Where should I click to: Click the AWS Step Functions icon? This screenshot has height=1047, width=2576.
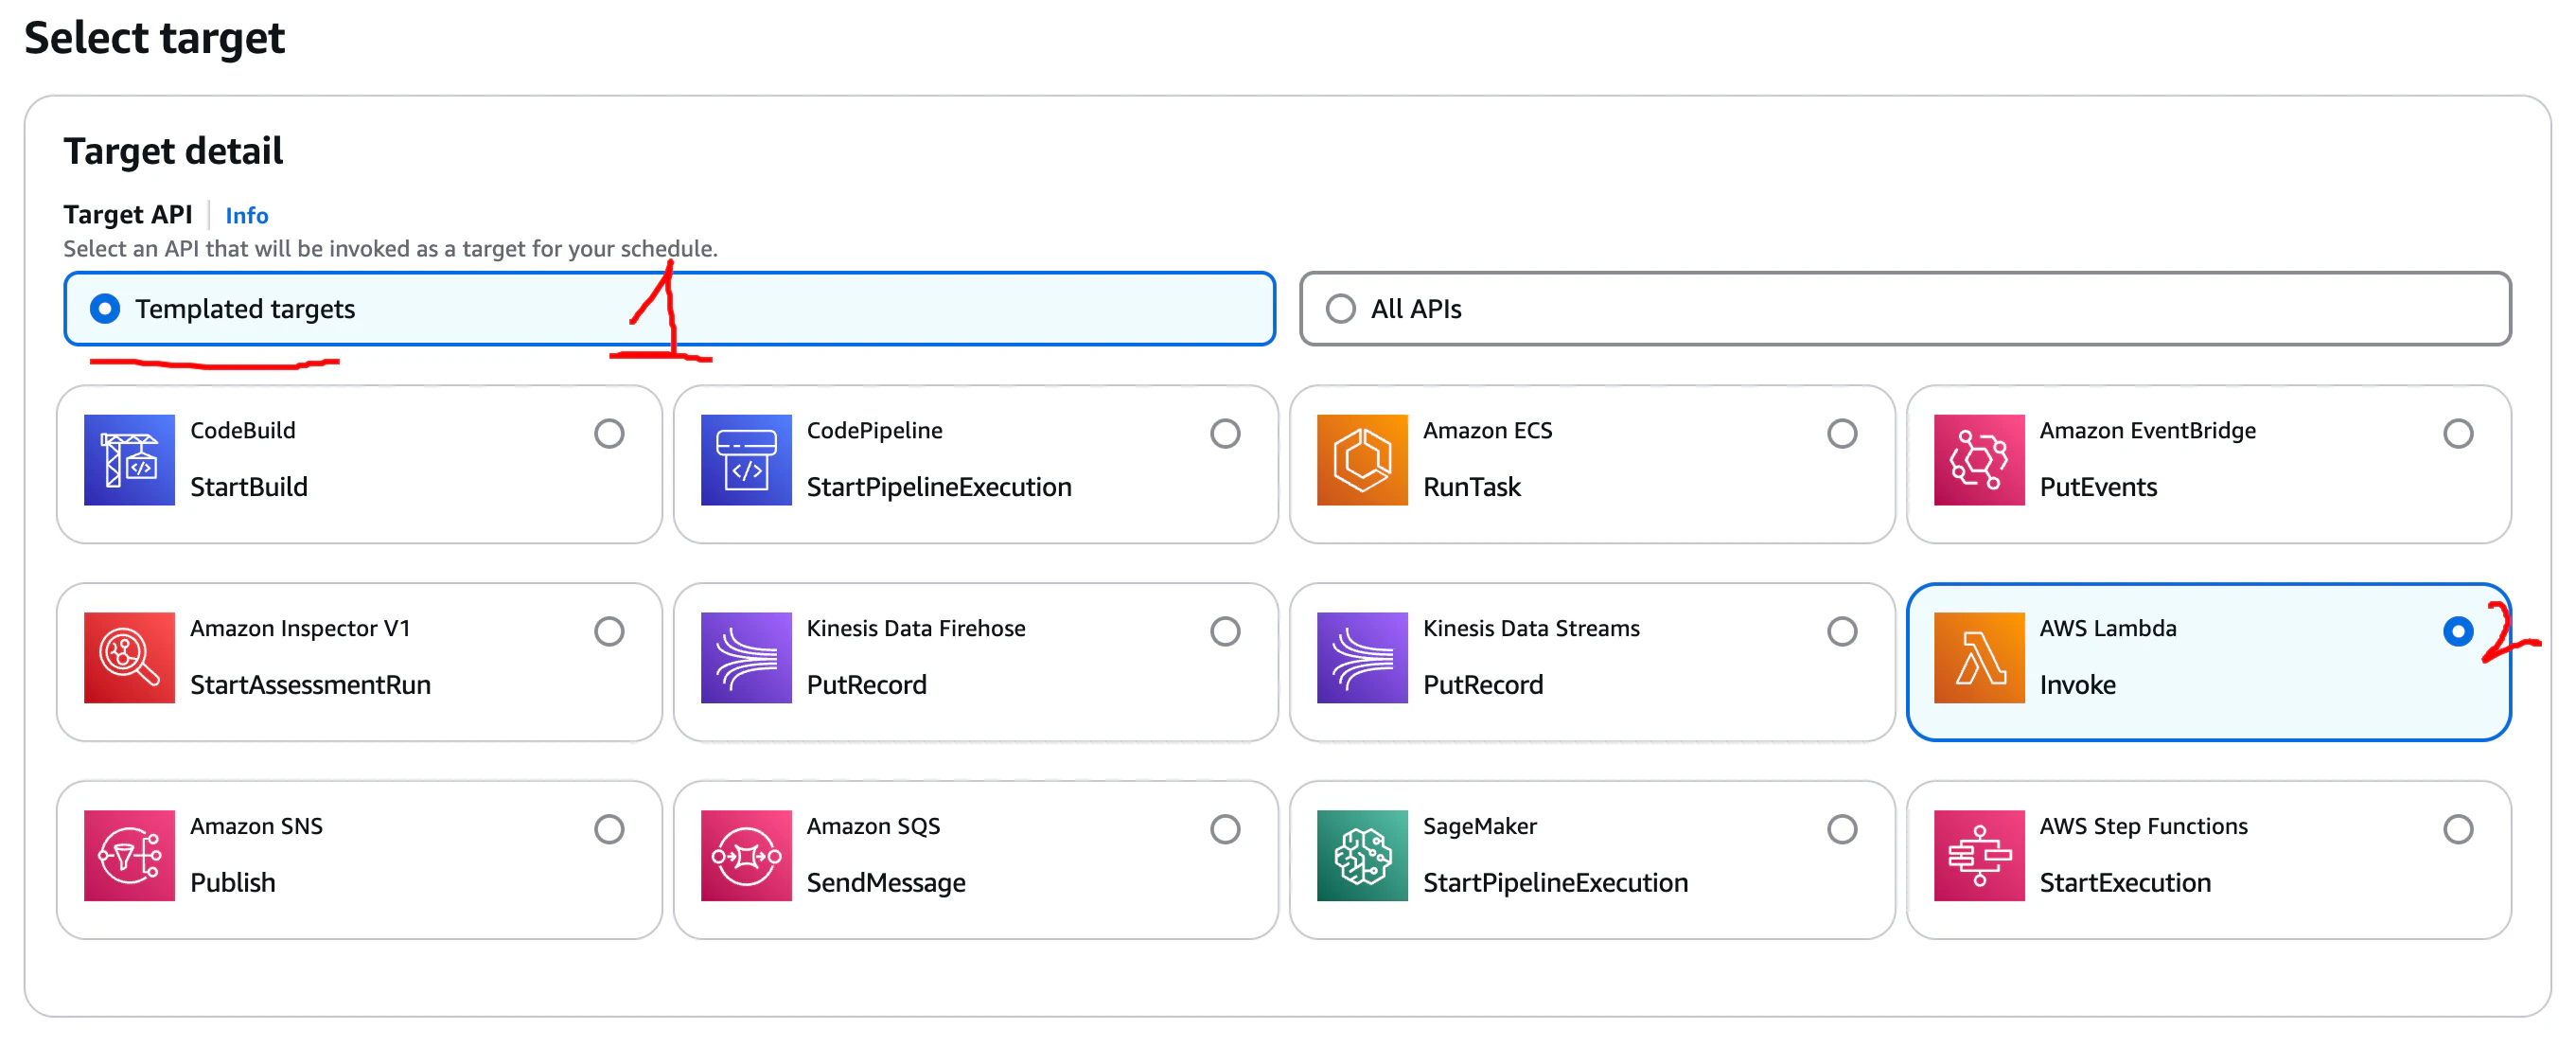click(x=1979, y=856)
